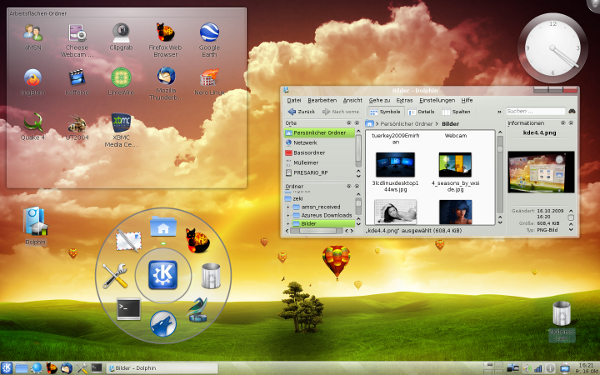Focus the Suchen search field in Dolphin
Screen dimensions: 600x375
pos(535,111)
